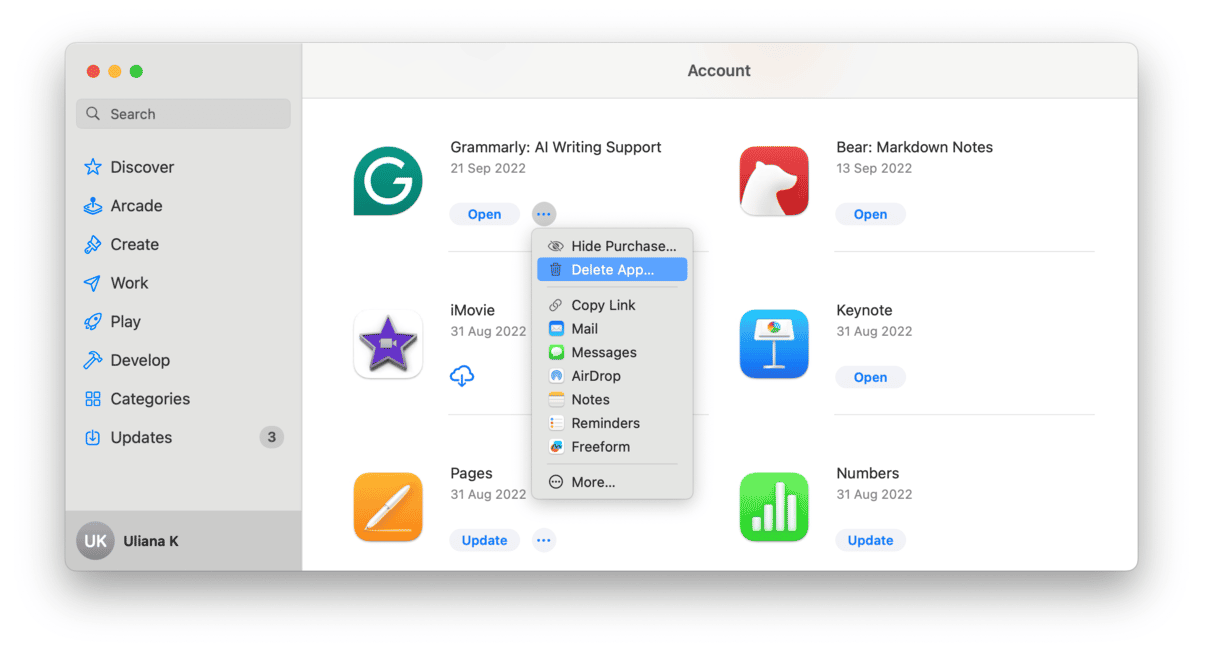This screenshot has width=1216, height=664.
Task: Select AirDrop in the context menu
Action: click(x=612, y=376)
